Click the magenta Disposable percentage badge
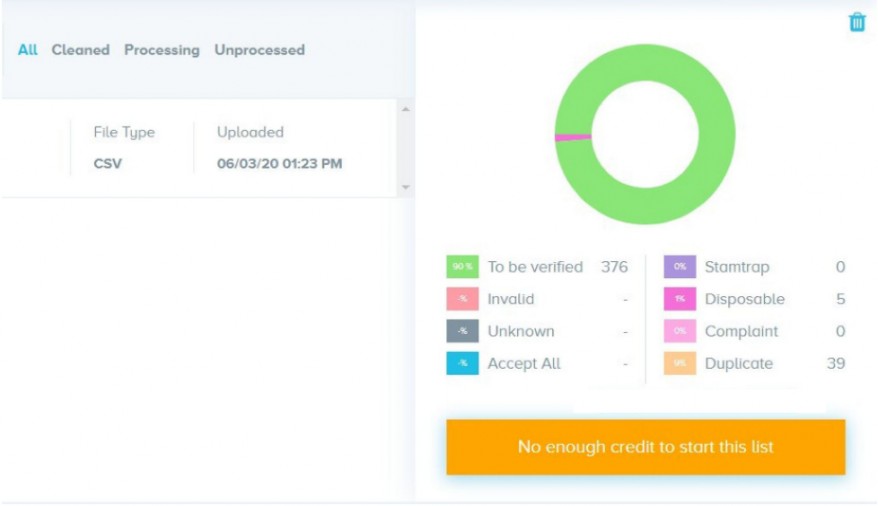Image resolution: width=878 pixels, height=506 pixels. (679, 299)
